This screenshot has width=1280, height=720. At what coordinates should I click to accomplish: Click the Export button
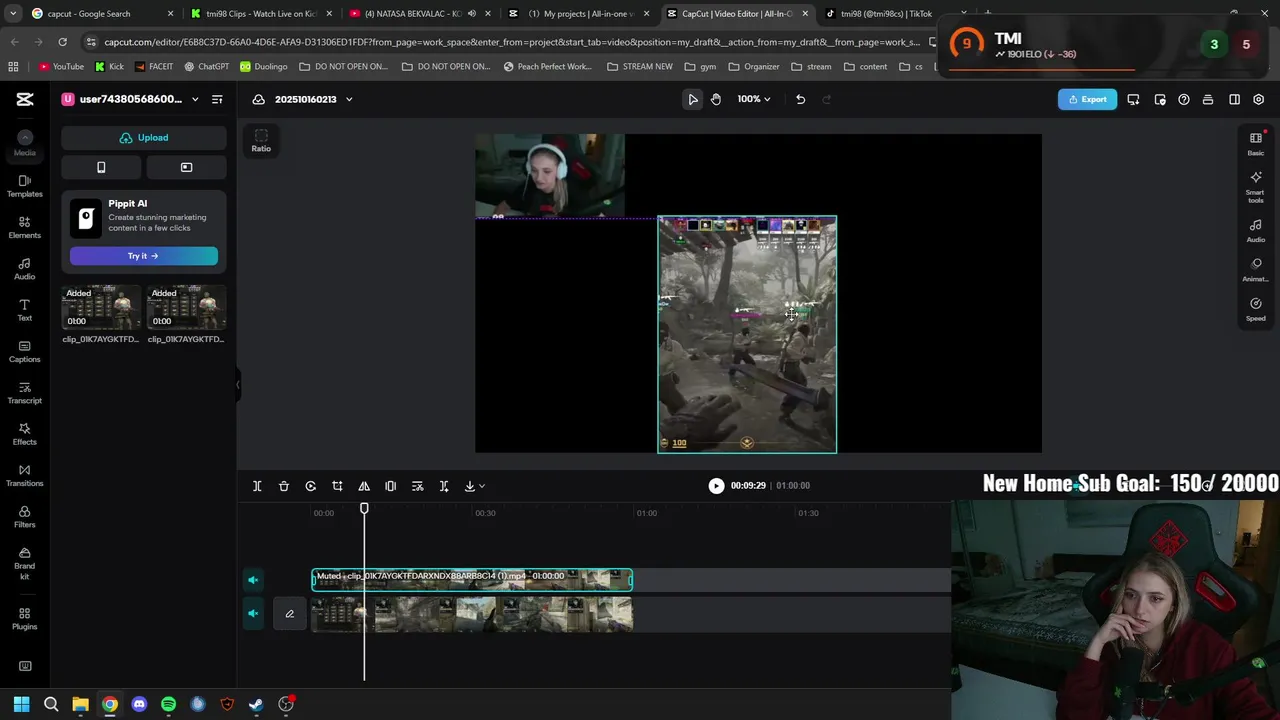[x=1087, y=99]
